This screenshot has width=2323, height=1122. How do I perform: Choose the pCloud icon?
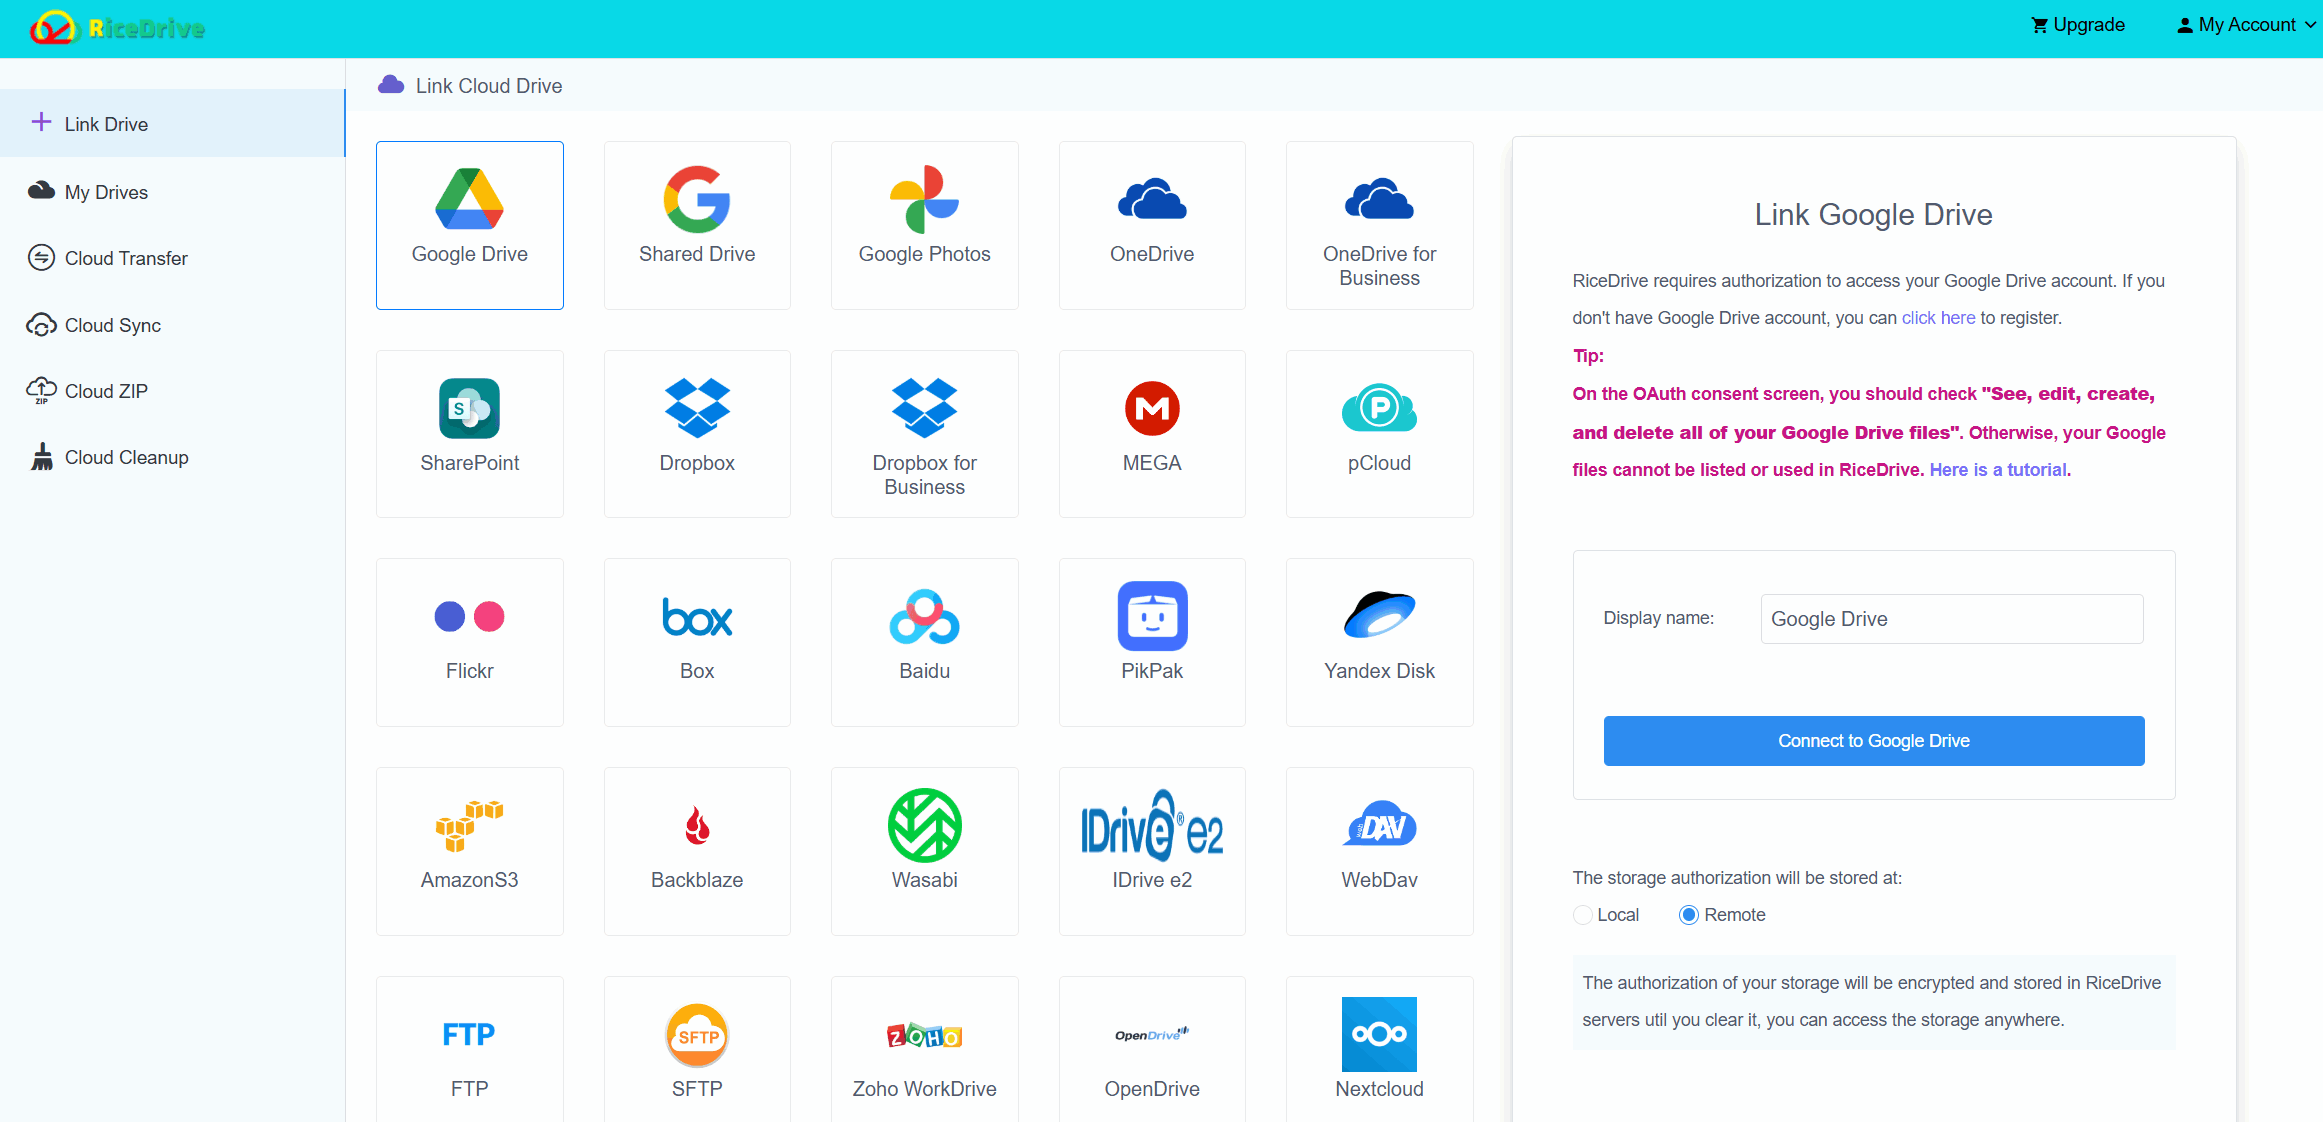click(x=1379, y=408)
